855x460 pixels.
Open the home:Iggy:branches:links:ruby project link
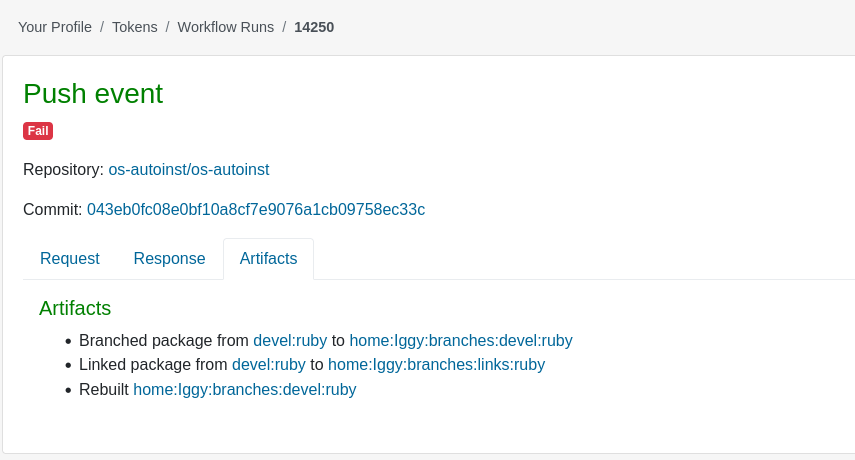click(x=436, y=365)
